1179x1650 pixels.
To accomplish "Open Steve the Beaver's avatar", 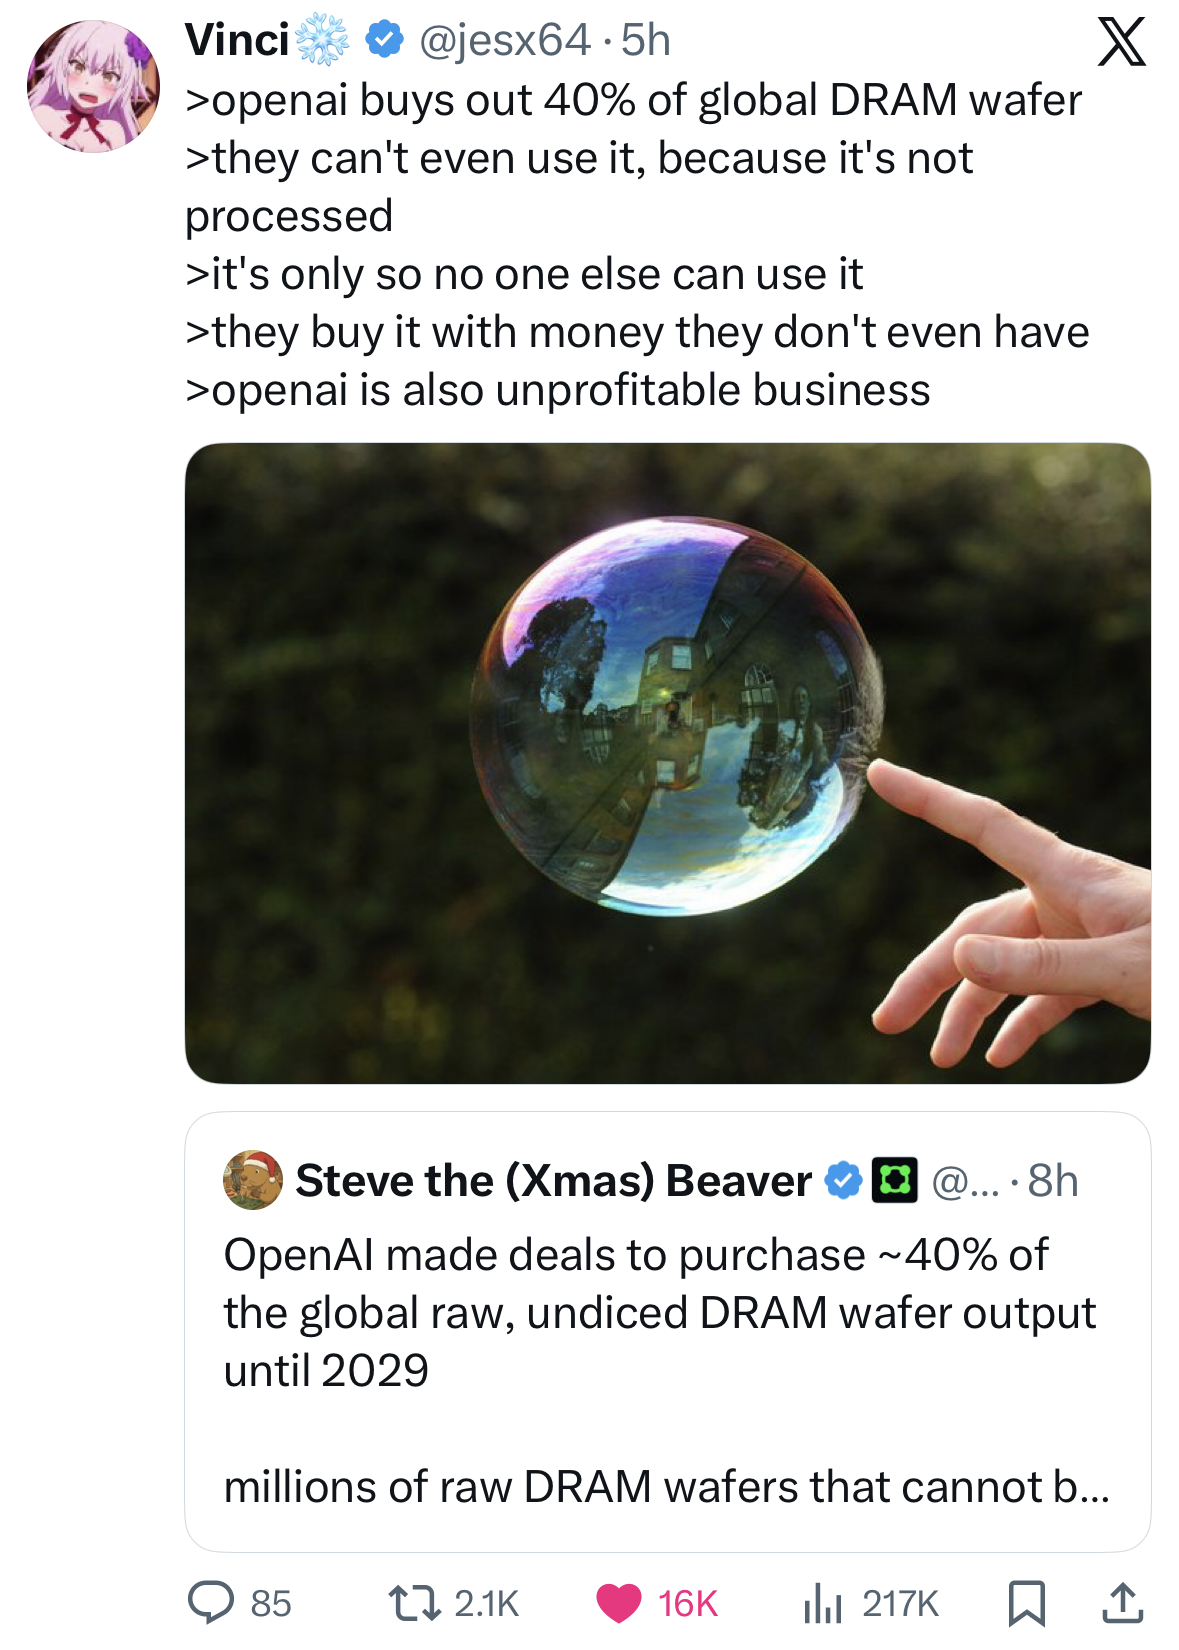I will click(x=252, y=1180).
